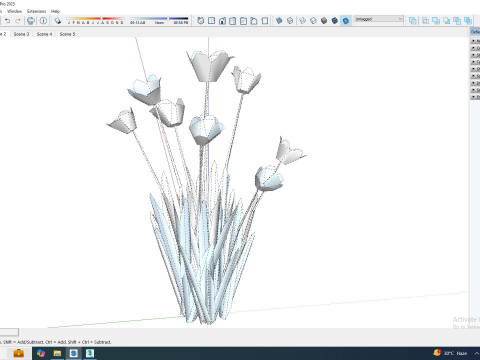This screenshot has height=360, width=480.
Task: Click the green S app in taskbar
Action: 90,353
